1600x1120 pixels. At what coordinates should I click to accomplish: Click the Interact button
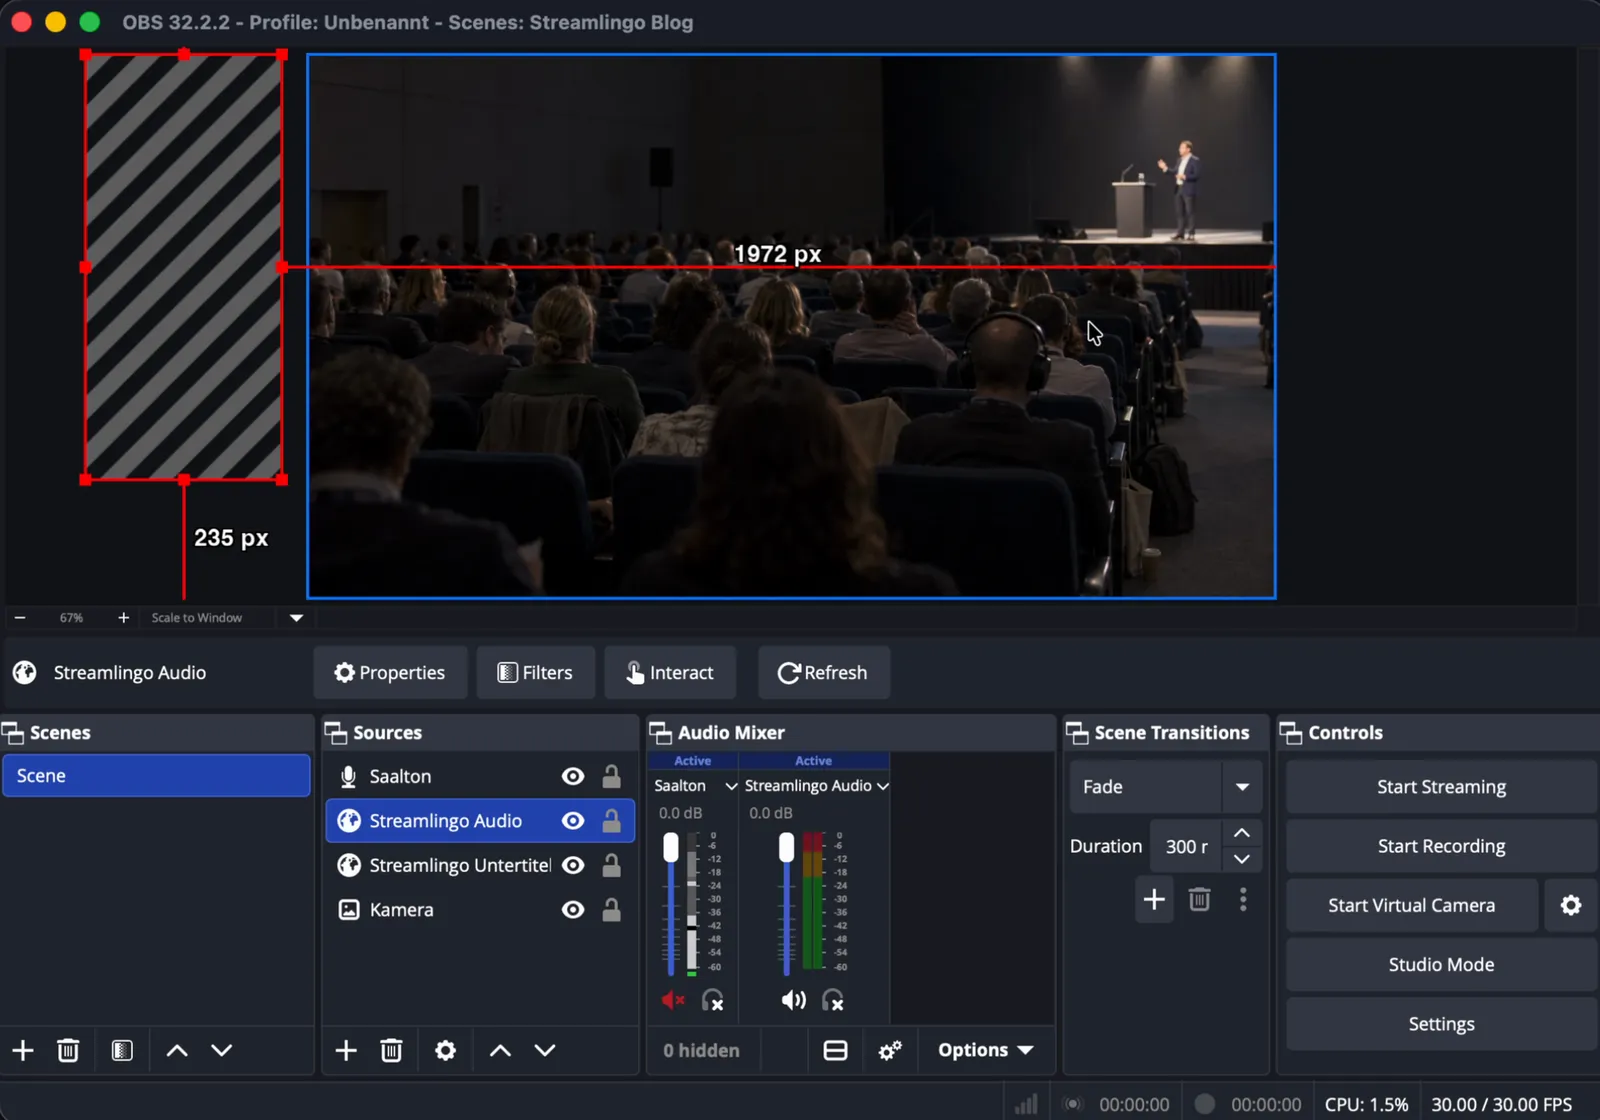[x=670, y=673]
